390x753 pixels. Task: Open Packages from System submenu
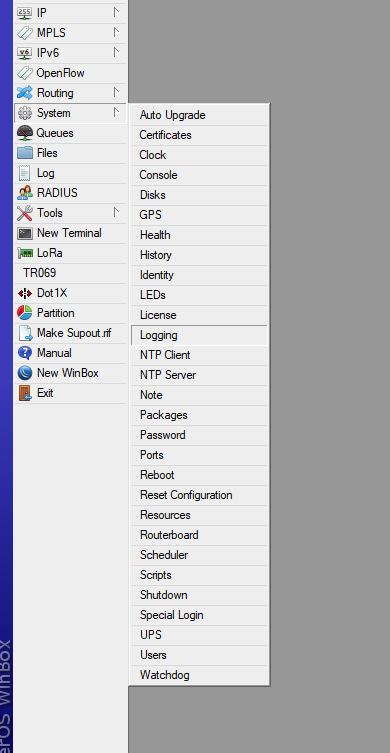click(199, 415)
